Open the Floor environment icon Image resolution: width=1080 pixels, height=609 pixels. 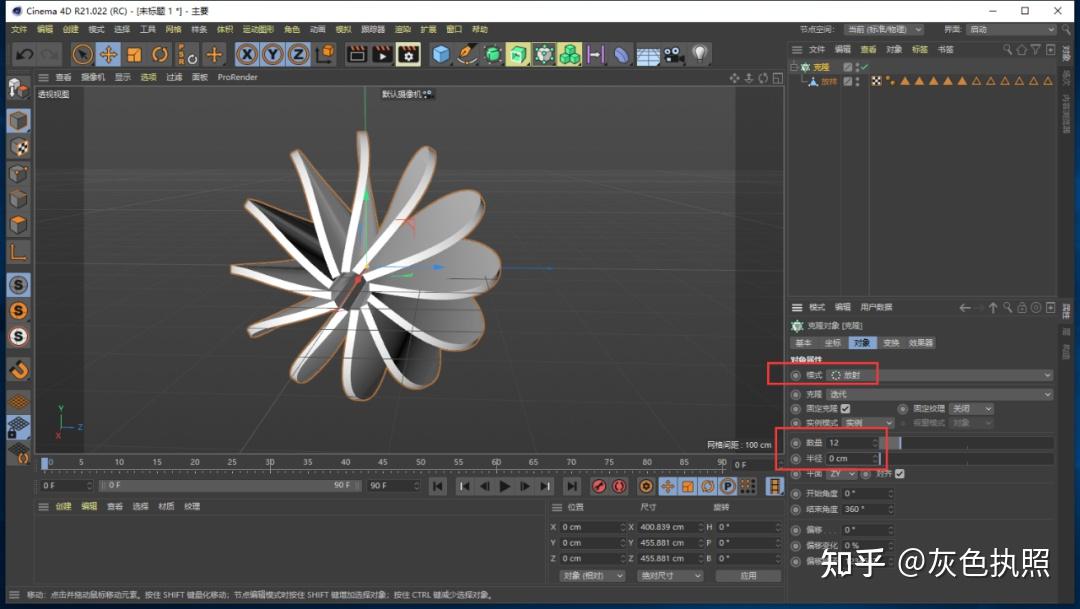tap(647, 55)
